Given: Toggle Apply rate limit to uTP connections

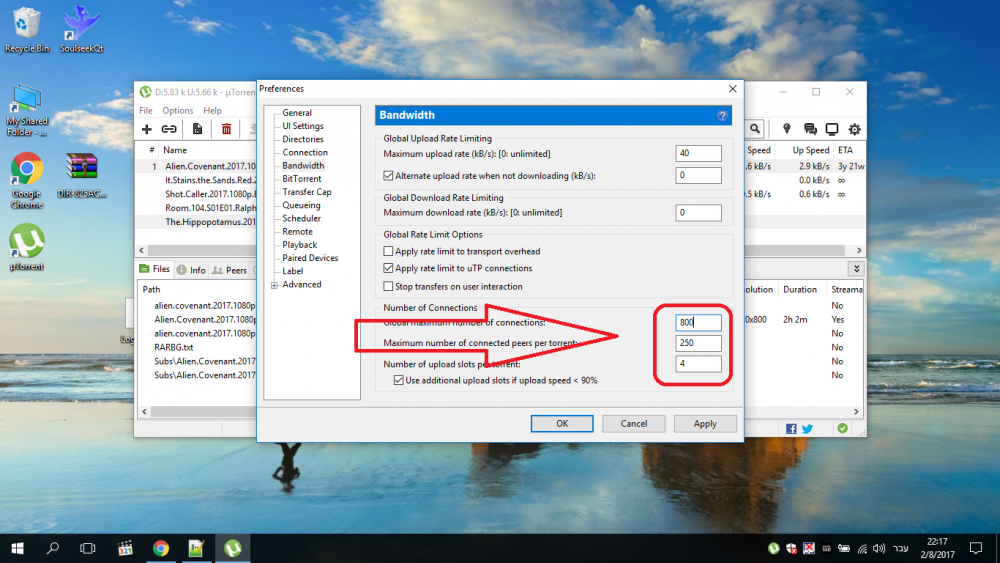Looking at the screenshot, I should click(x=388, y=268).
